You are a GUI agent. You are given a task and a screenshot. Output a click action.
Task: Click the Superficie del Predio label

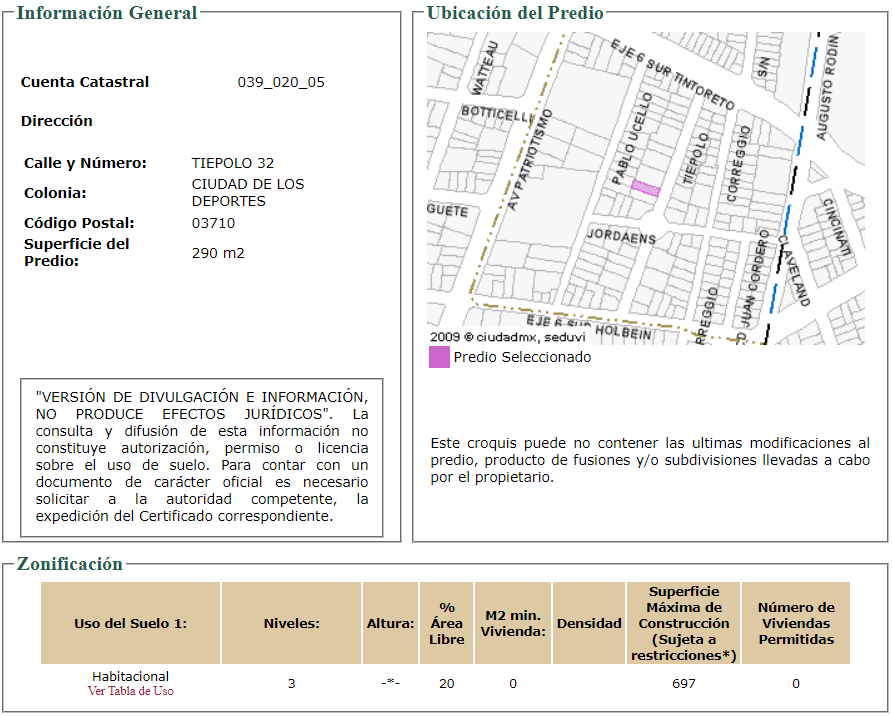77,253
